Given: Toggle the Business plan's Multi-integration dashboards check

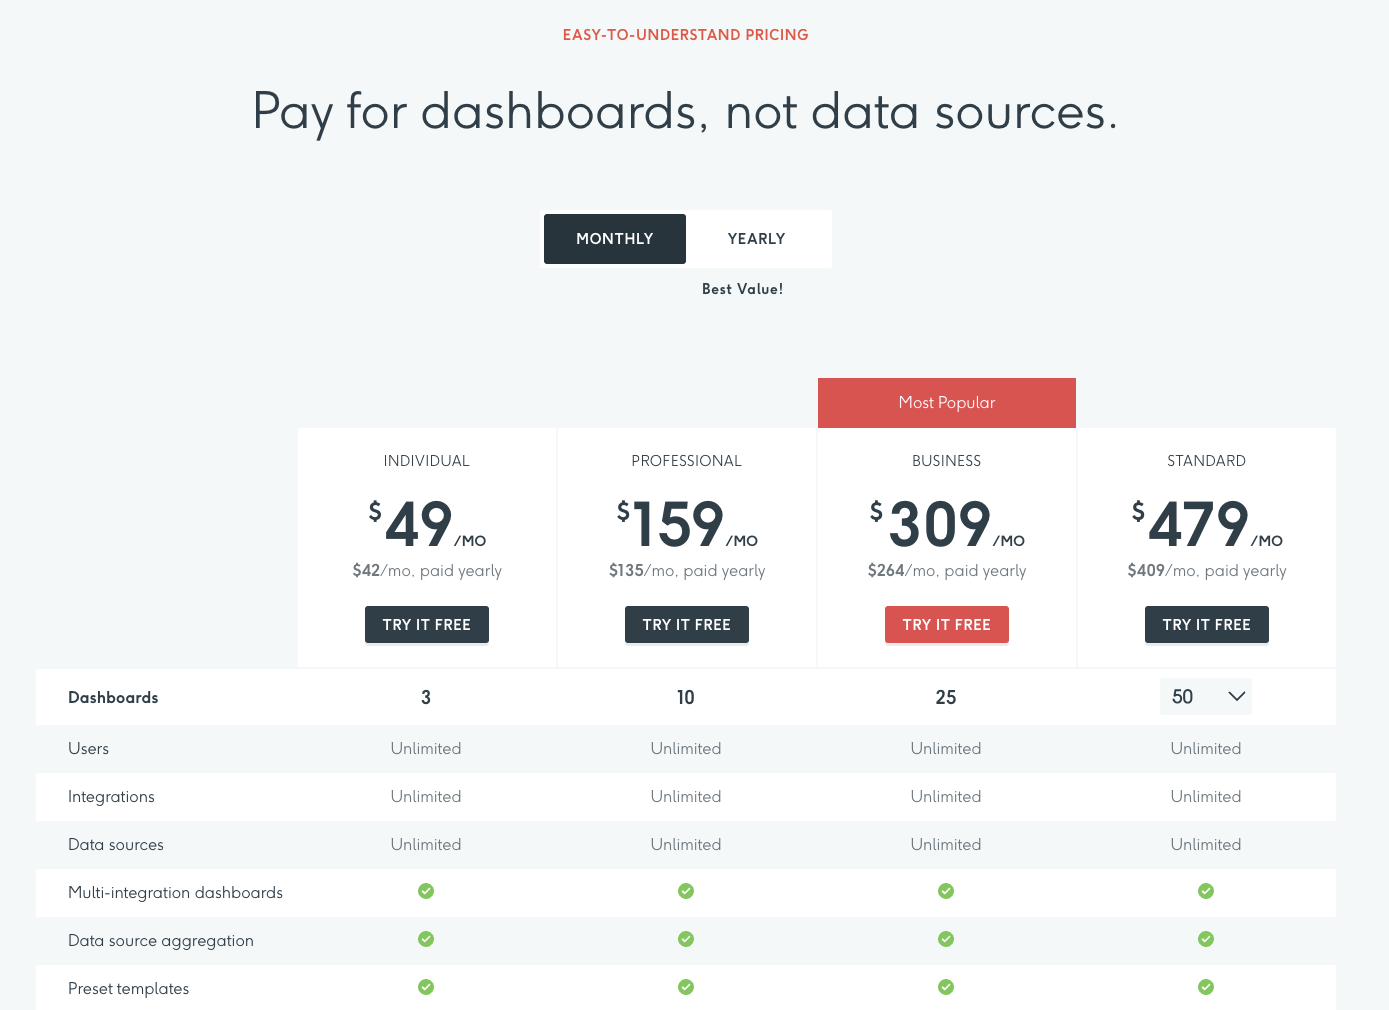Looking at the screenshot, I should pos(946,891).
